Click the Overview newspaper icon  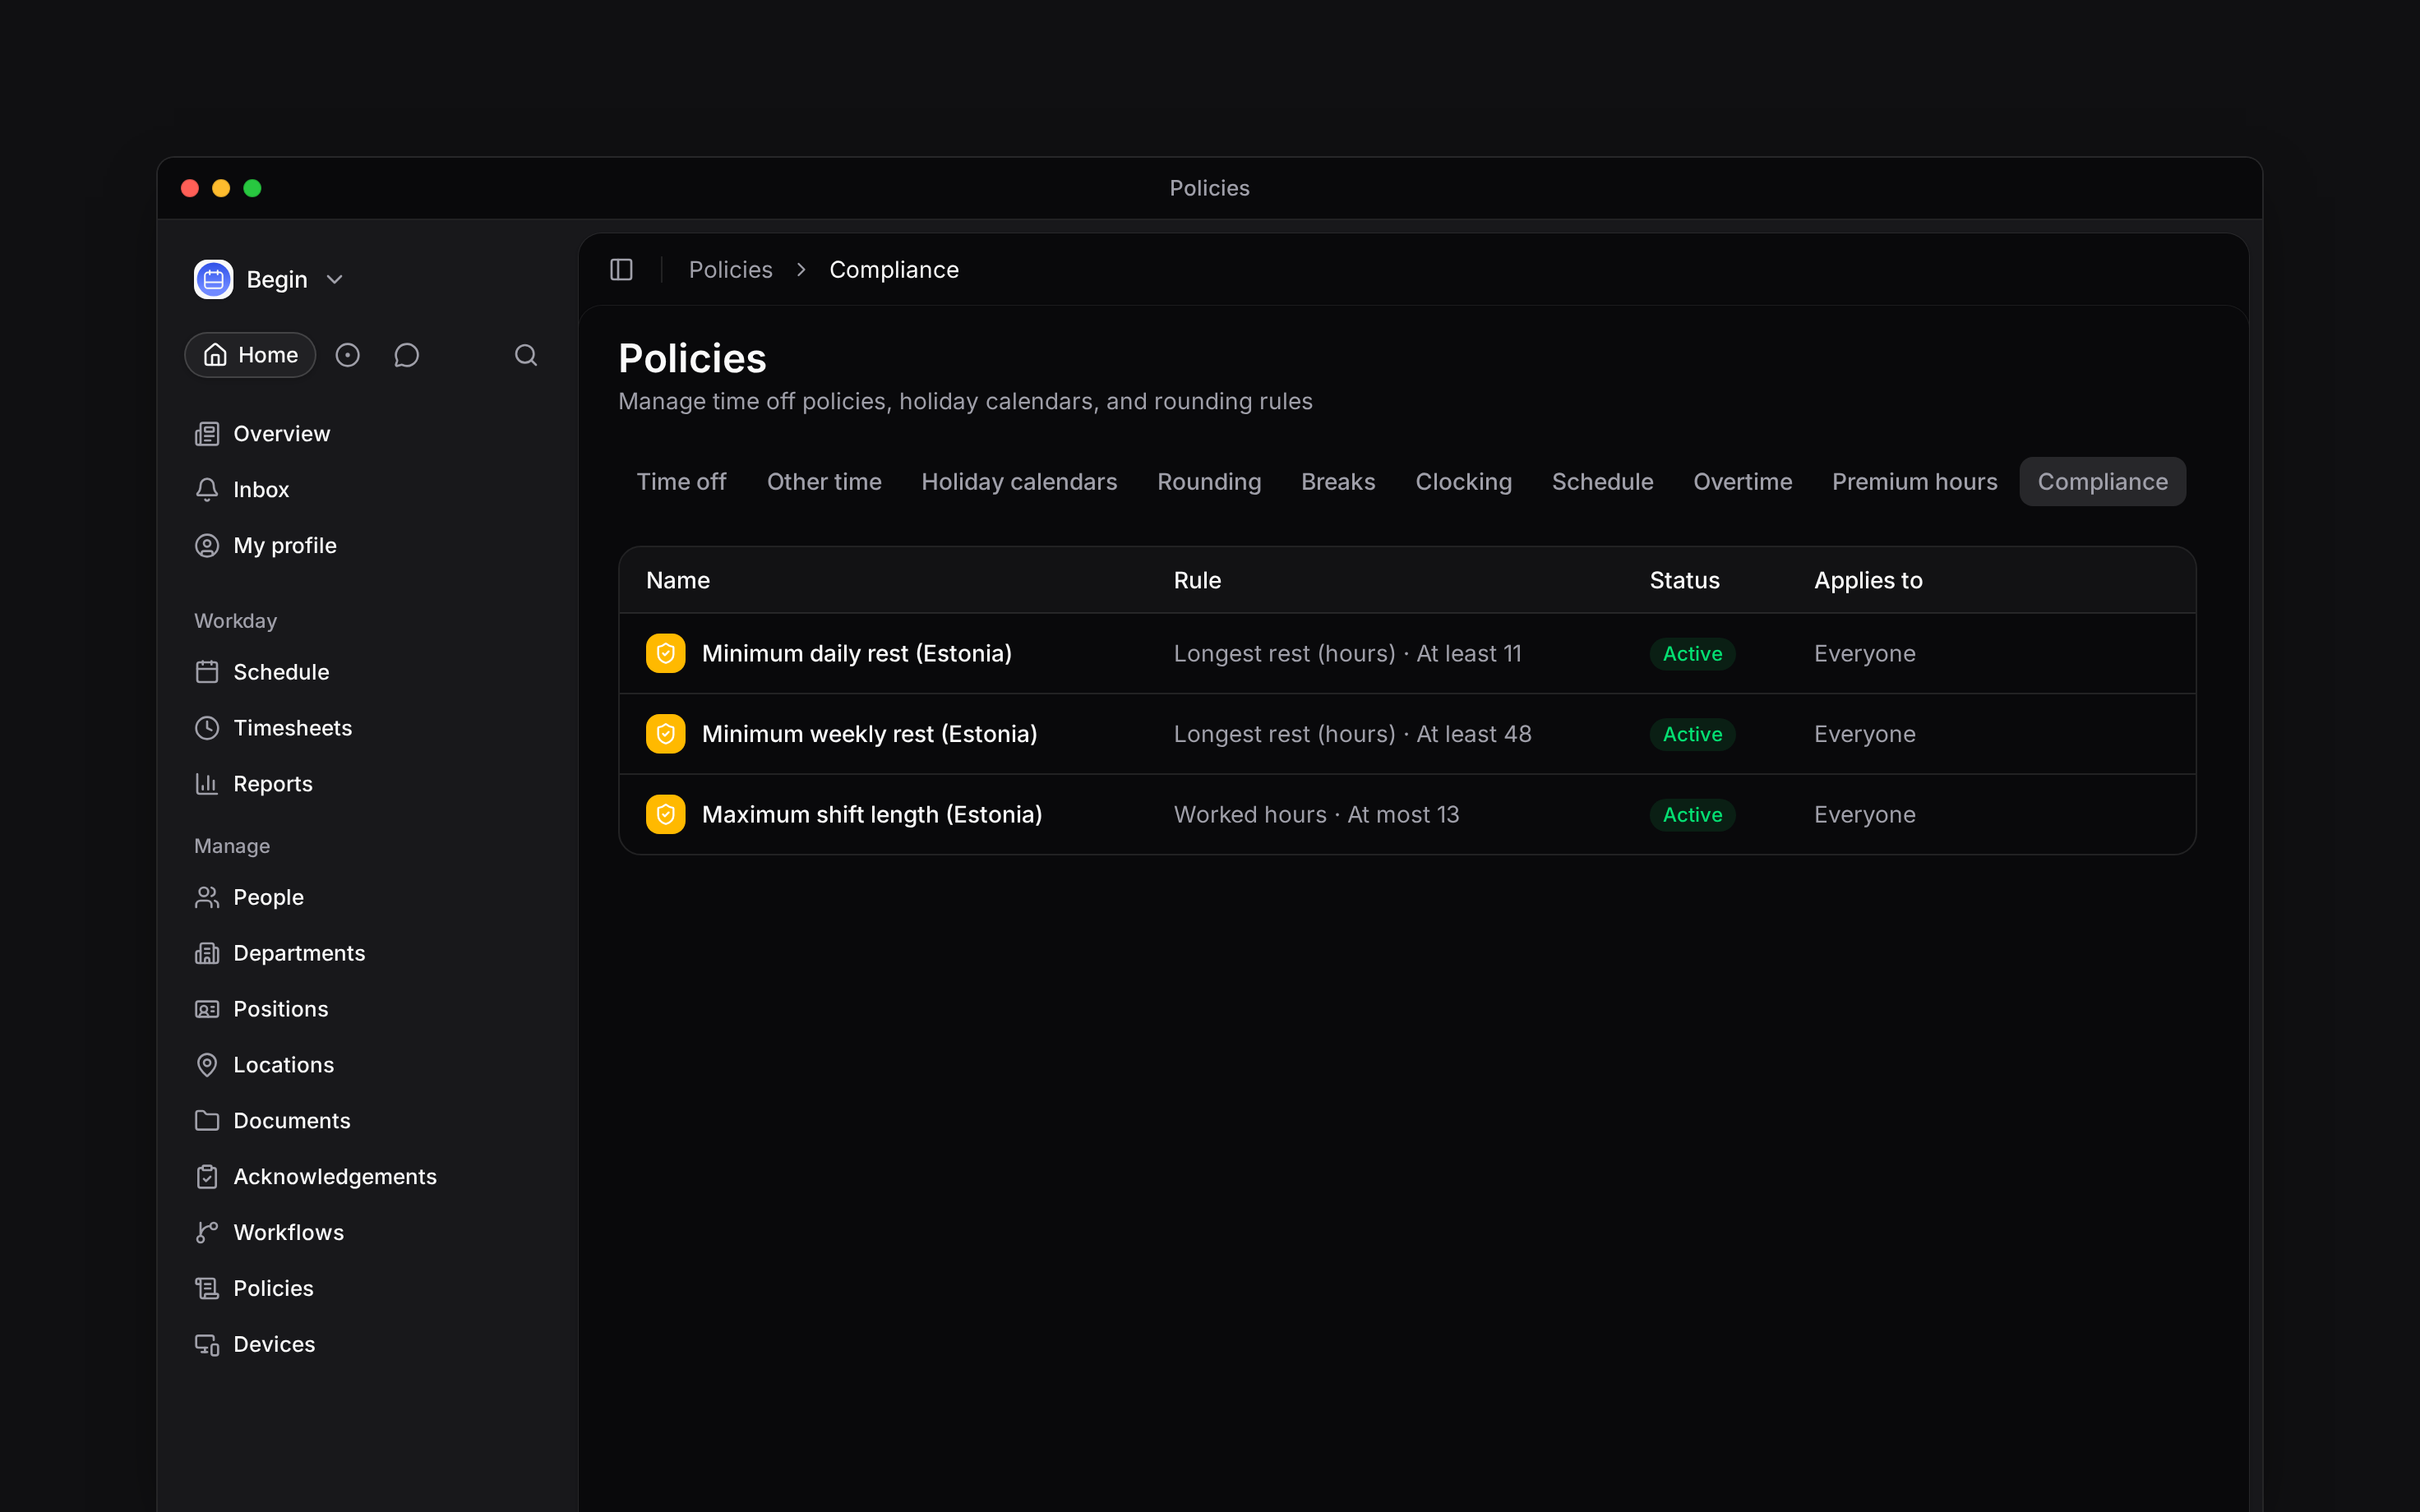[x=207, y=434]
